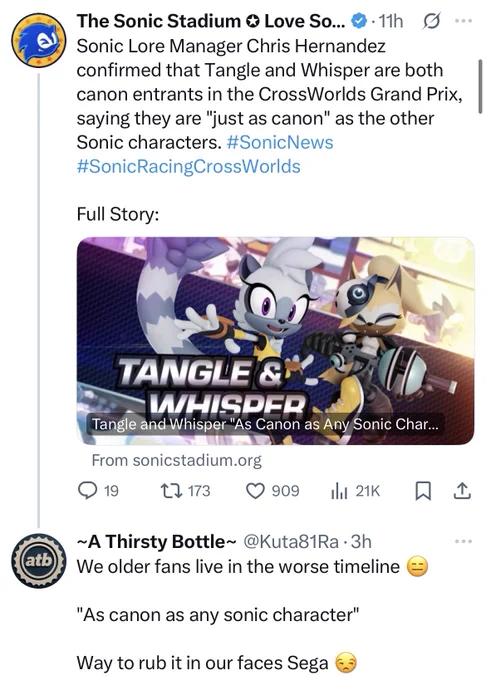This screenshot has height=680, width=486.
Task: Open A Thirsty Bottle's atb avatar
Action: point(39,561)
